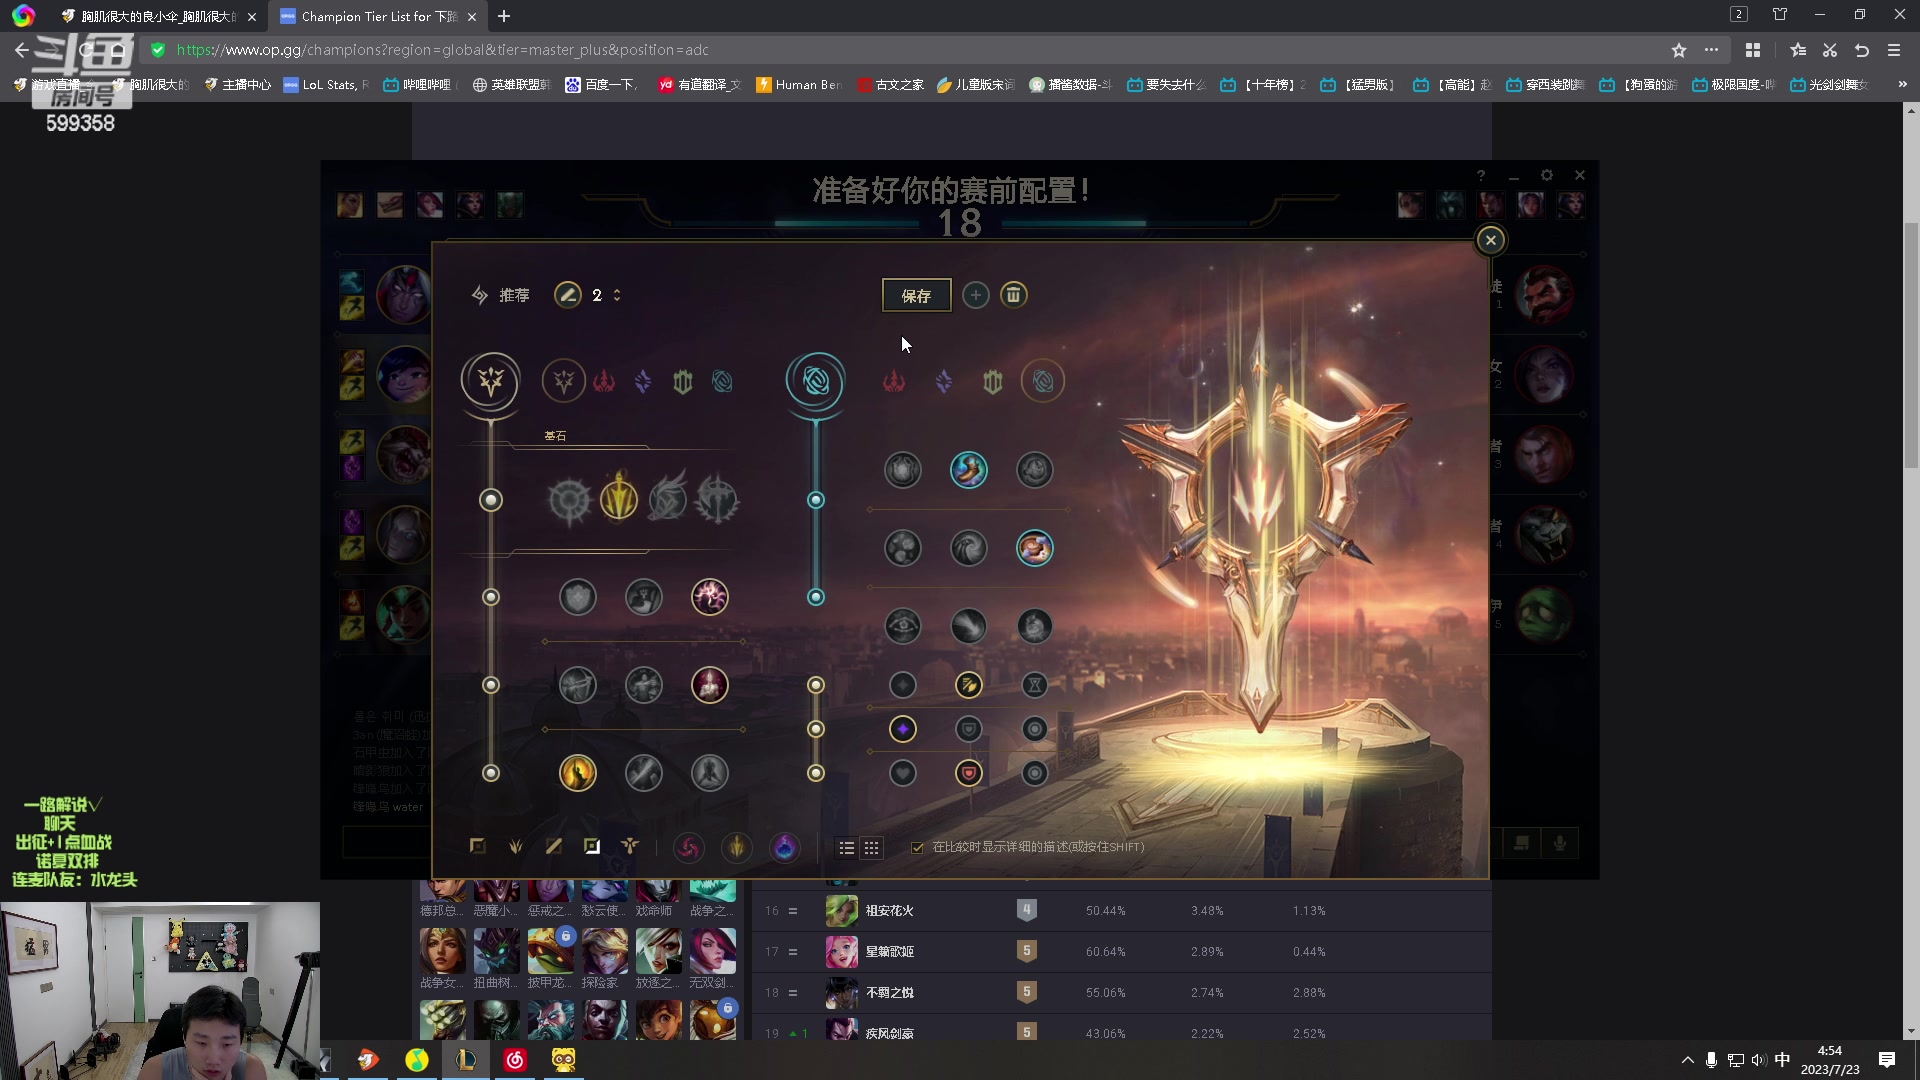Add a new rune page
This screenshot has width=1920, height=1080.
pyautogui.click(x=976, y=295)
